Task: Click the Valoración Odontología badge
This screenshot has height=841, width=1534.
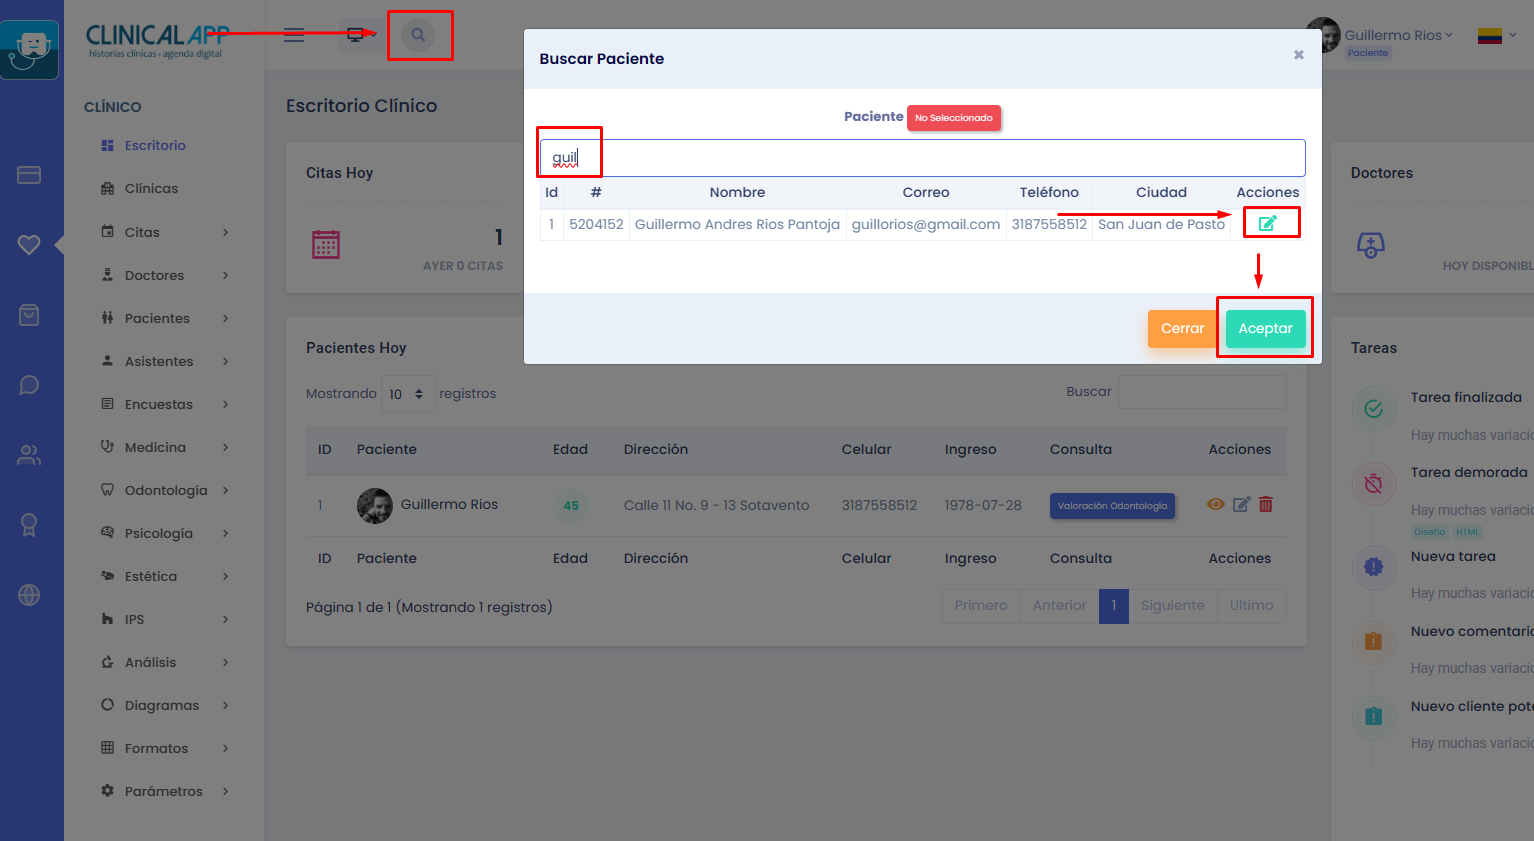Action: (1112, 506)
